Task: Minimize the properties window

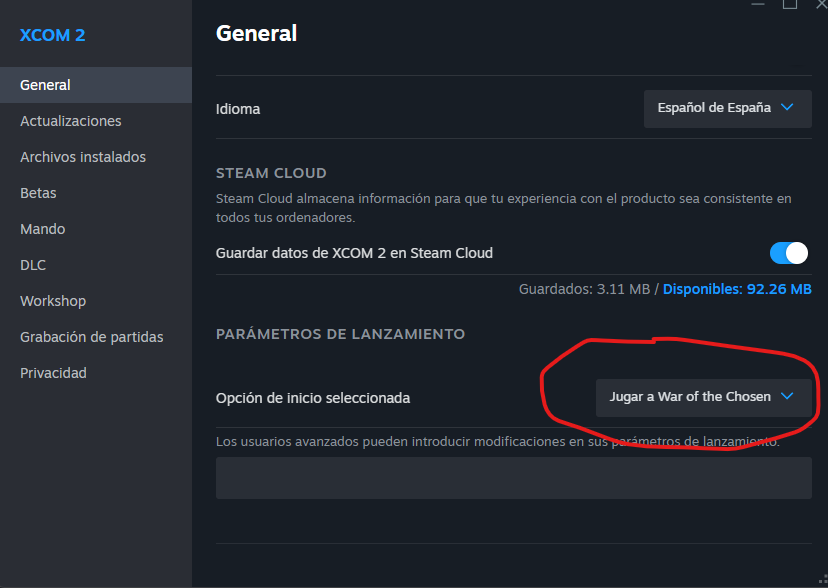Action: pos(758,4)
